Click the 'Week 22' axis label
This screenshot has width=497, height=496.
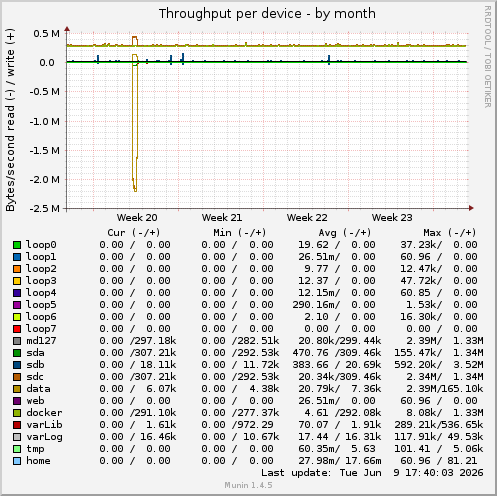[307, 218]
